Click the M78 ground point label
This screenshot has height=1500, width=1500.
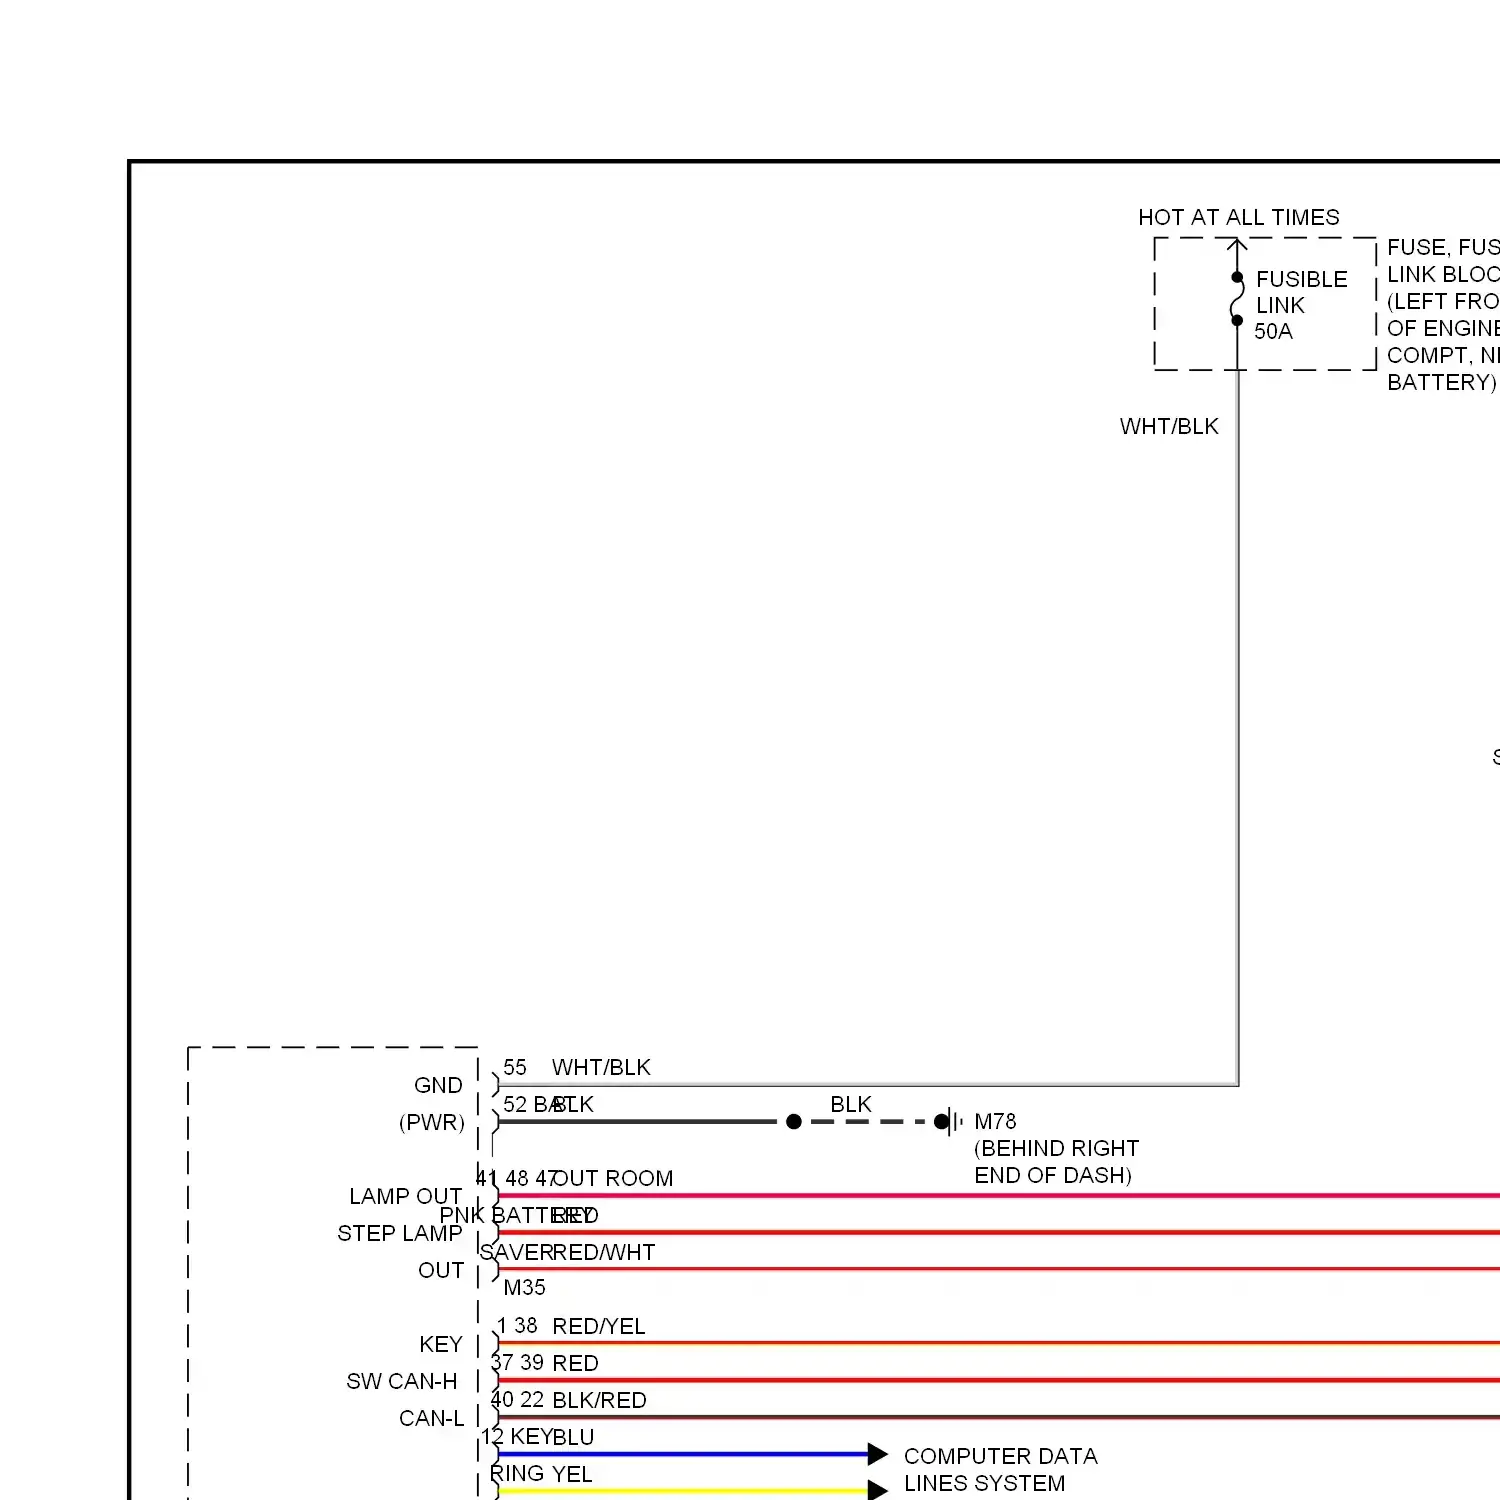(x=995, y=1121)
